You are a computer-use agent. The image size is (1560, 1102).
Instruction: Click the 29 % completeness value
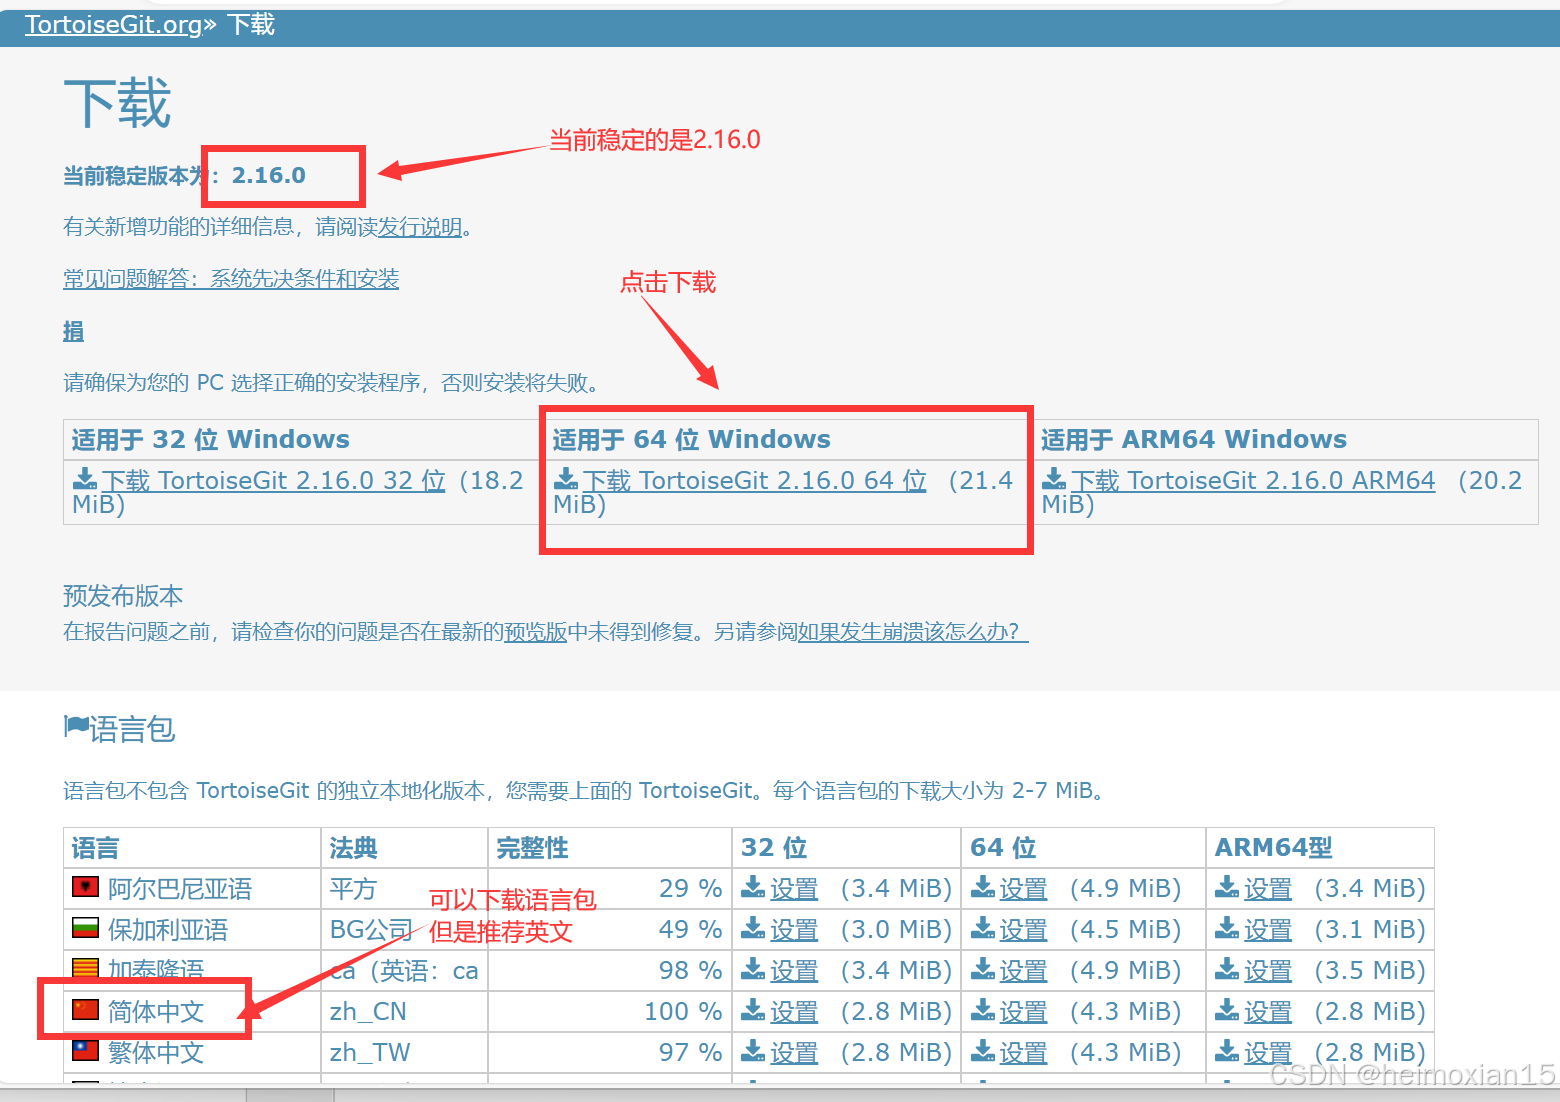pos(690,888)
